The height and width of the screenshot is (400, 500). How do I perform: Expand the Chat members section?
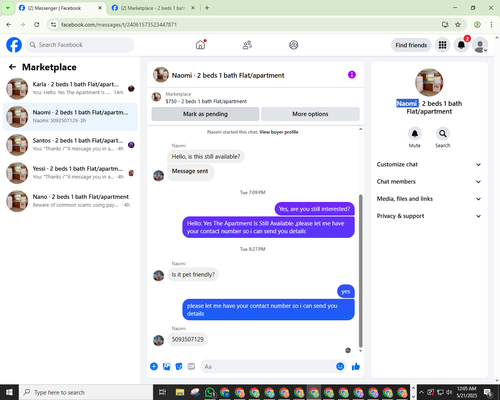[429, 182]
